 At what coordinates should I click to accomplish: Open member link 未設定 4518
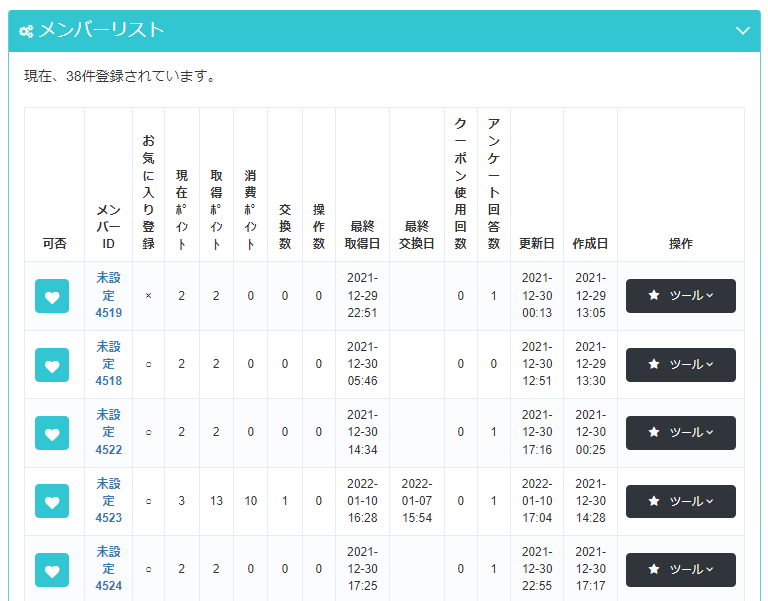(108, 364)
